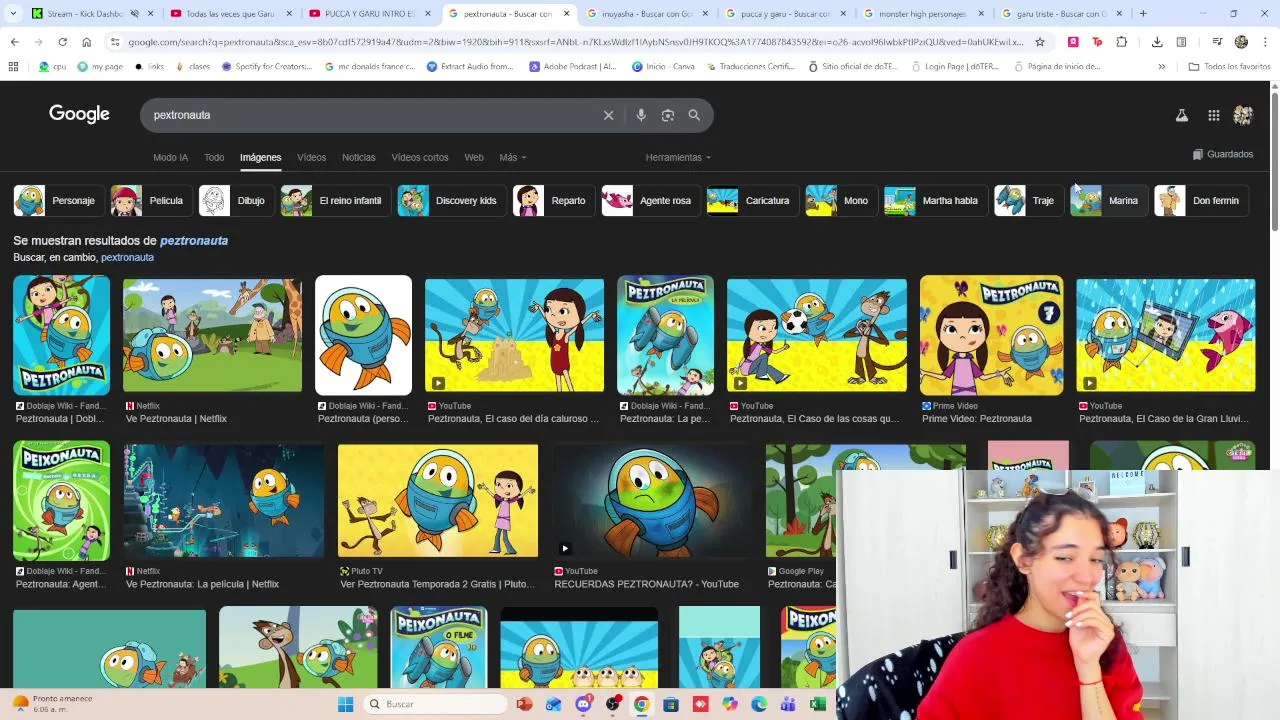Open Microsoft Teams from the taskbar
Screen dimensions: 1280x720
[788, 704]
